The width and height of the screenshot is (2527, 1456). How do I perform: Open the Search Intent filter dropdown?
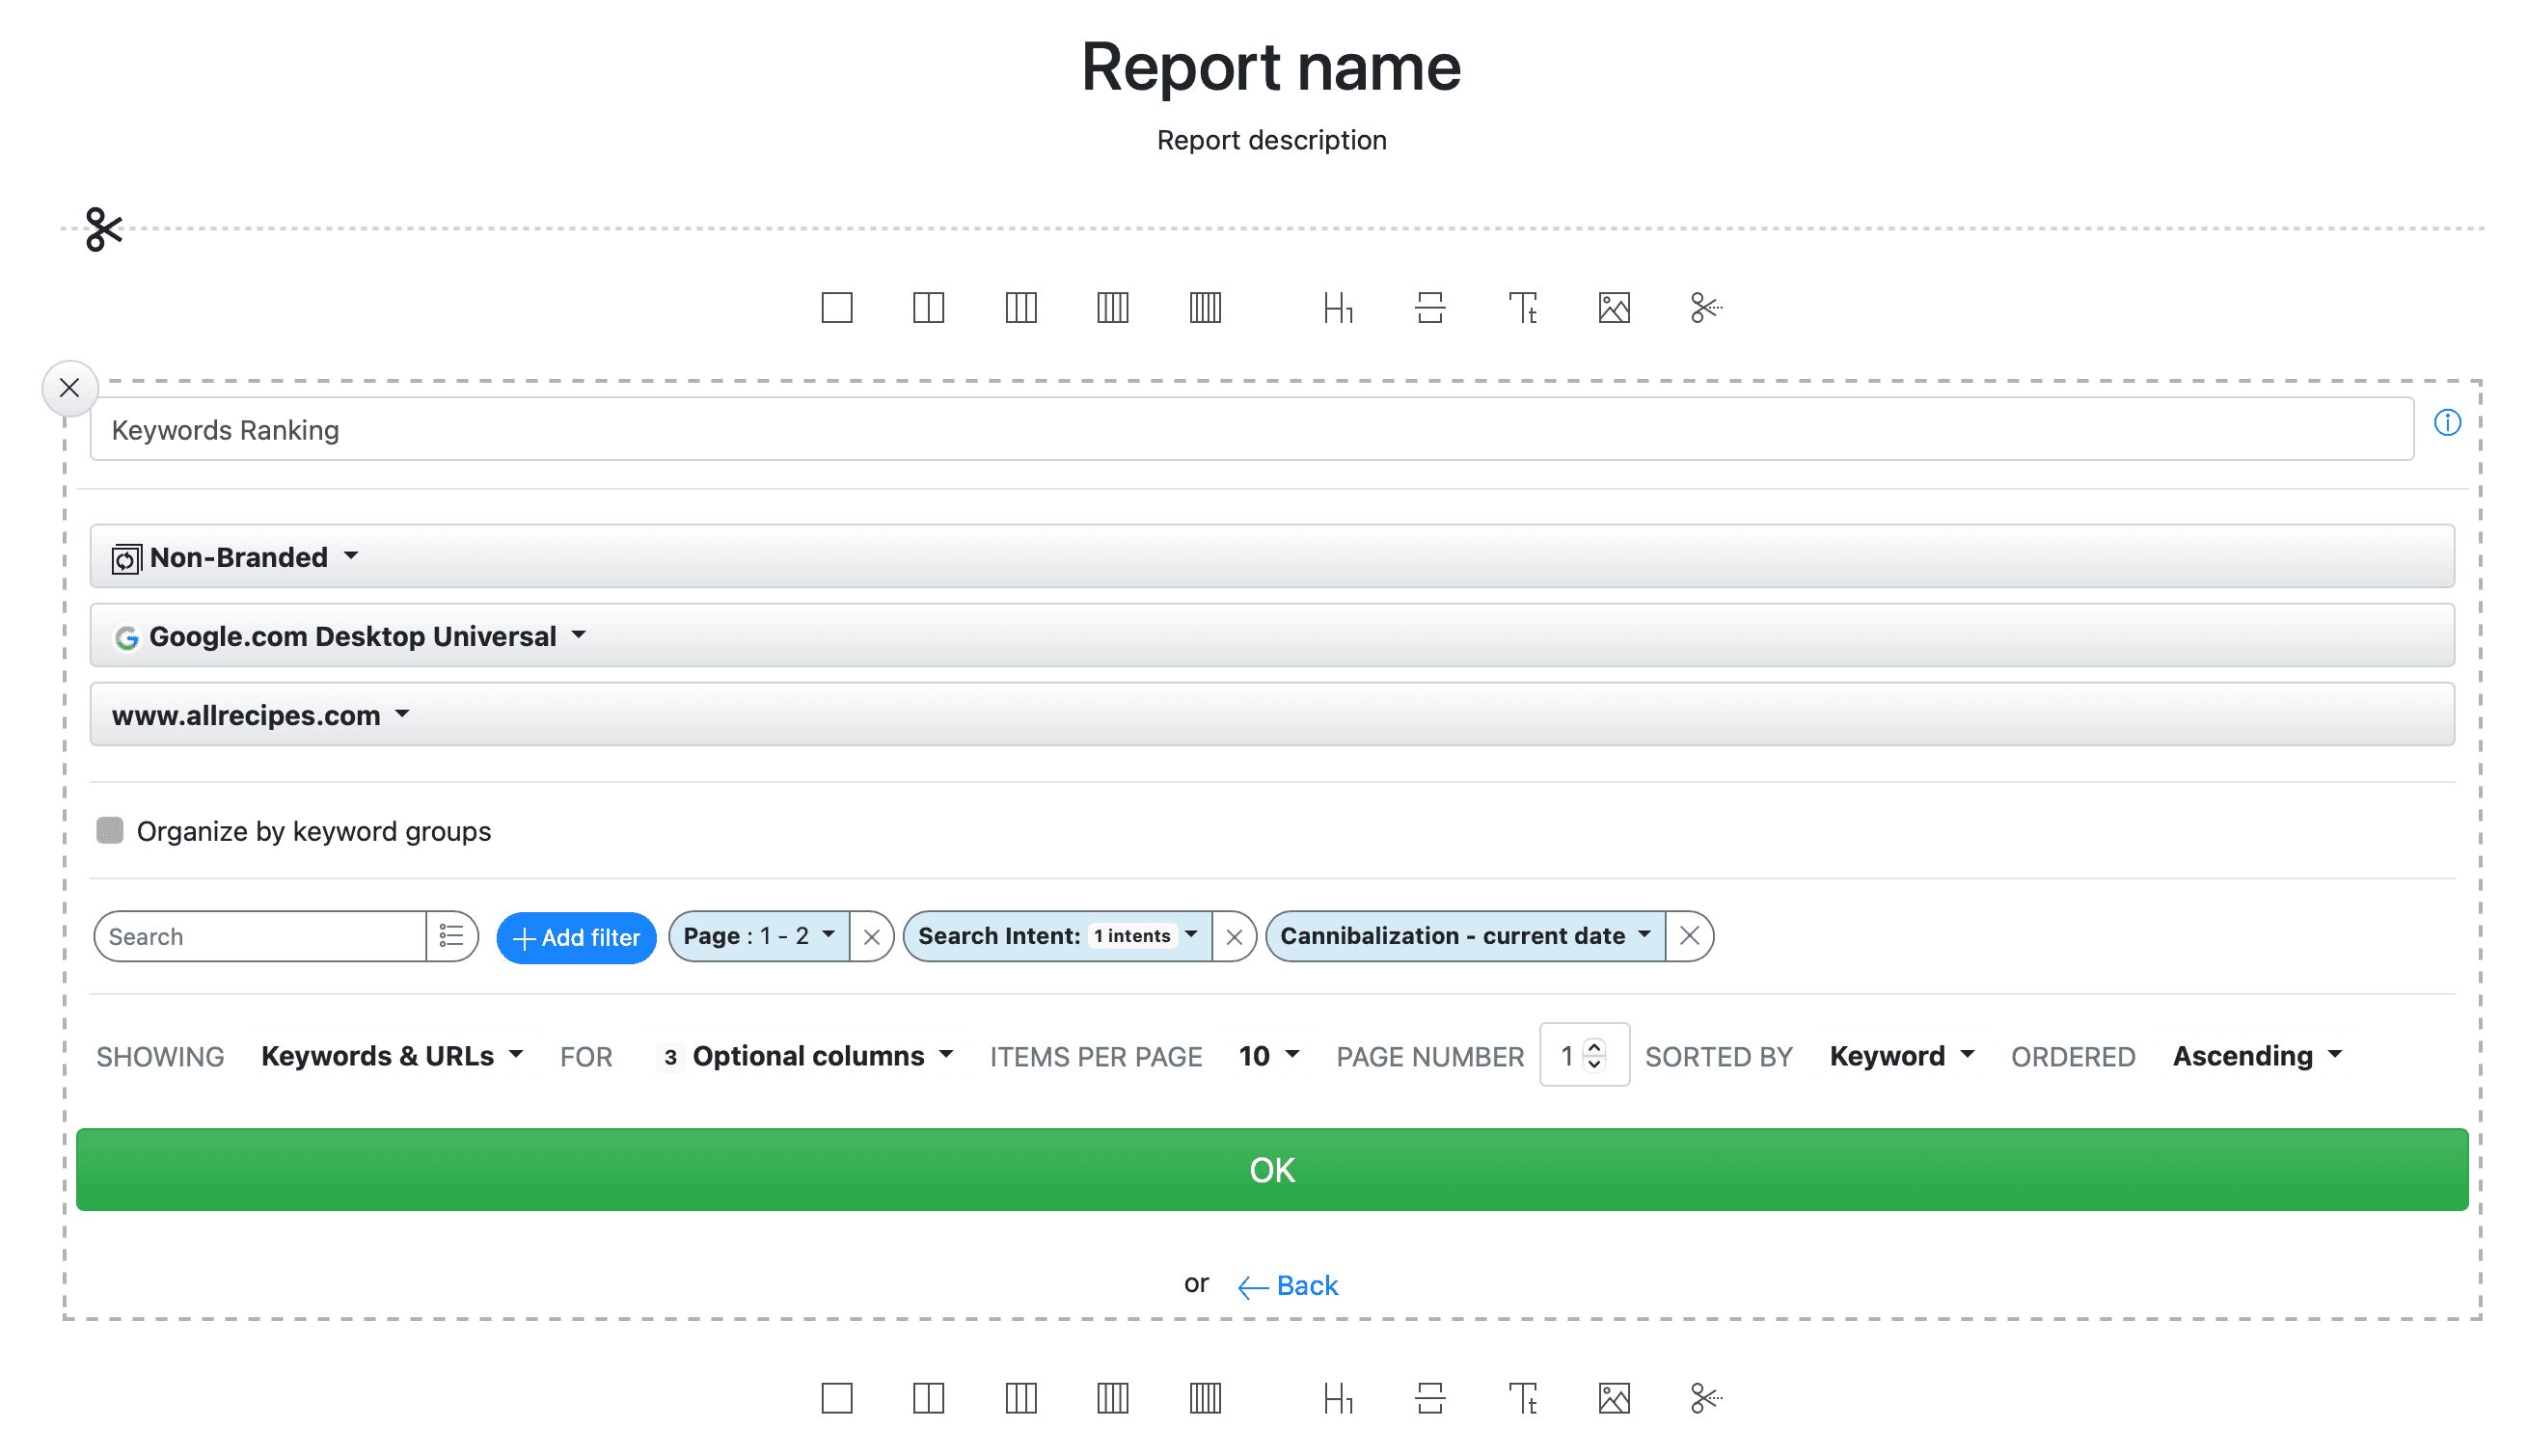[x=1057, y=936]
